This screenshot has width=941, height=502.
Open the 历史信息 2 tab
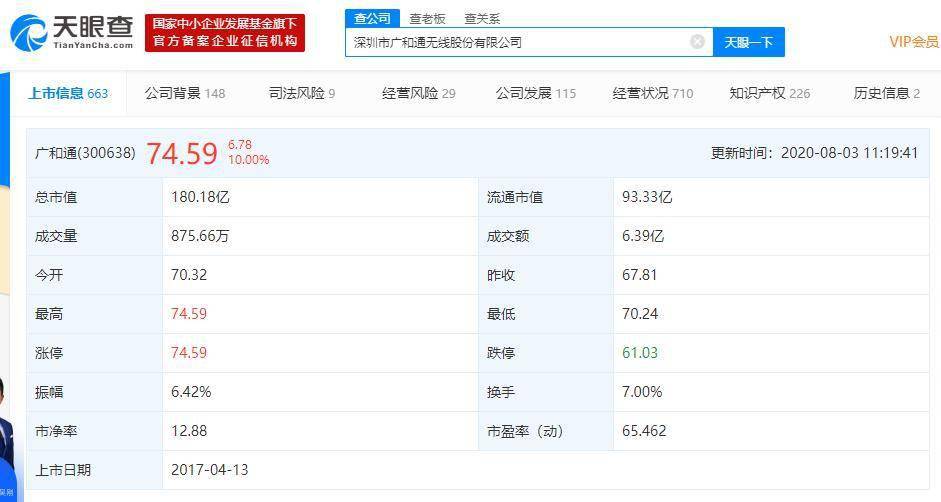coord(886,93)
